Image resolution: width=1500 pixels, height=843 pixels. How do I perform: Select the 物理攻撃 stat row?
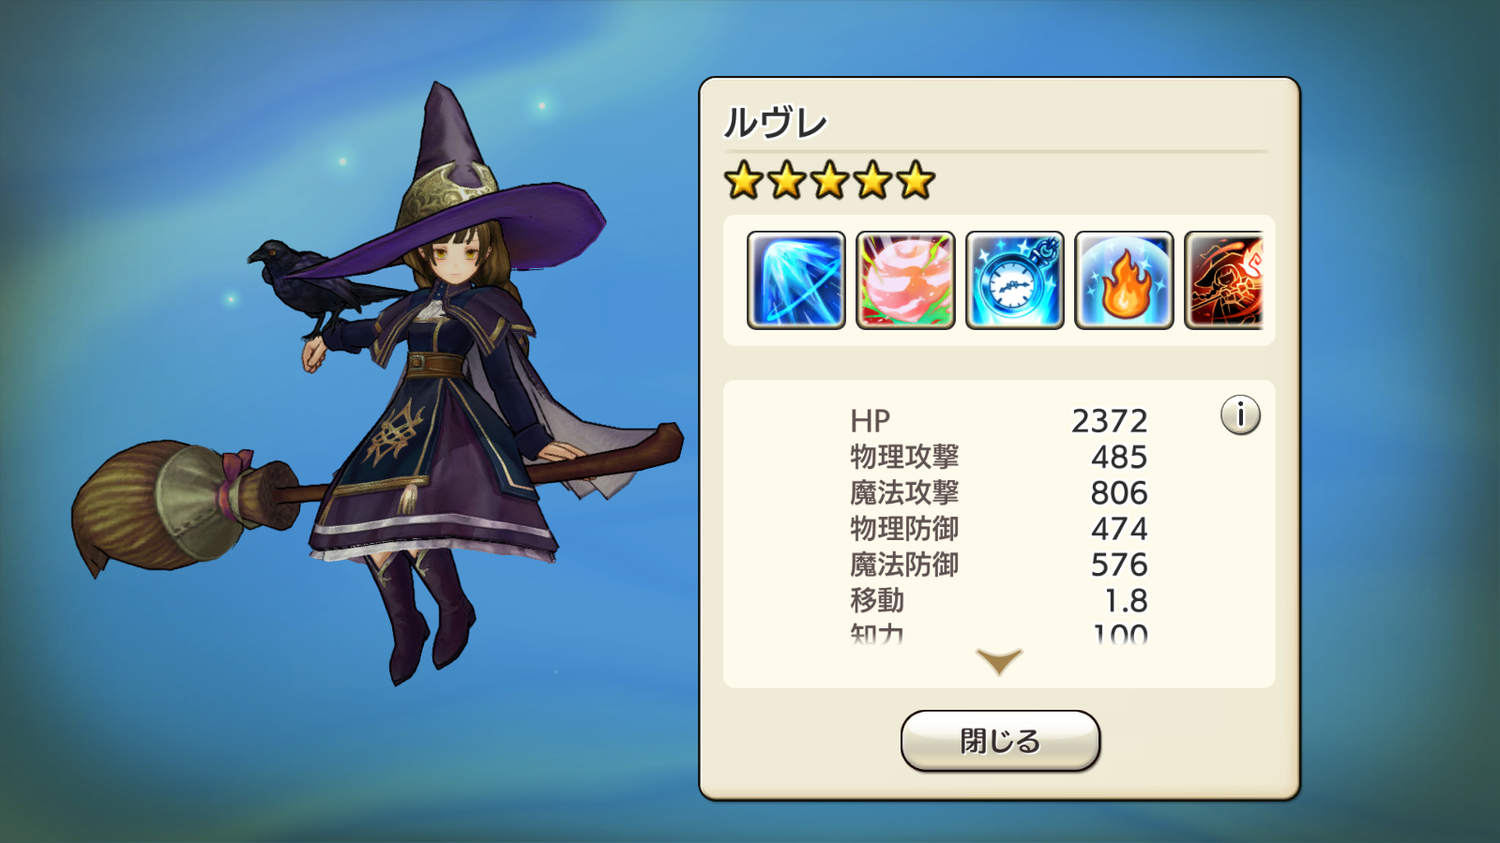pyautogui.click(x=999, y=457)
